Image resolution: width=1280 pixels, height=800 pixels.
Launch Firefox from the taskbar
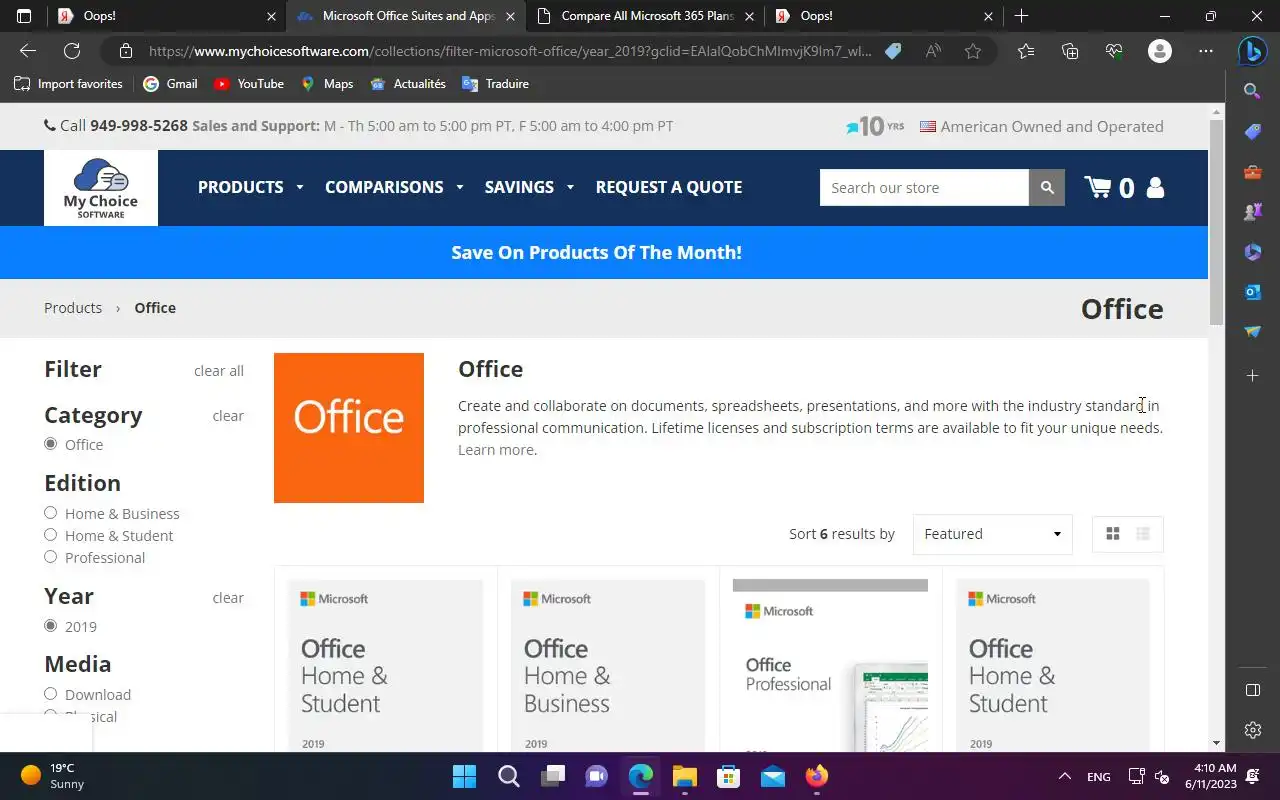pyautogui.click(x=816, y=776)
